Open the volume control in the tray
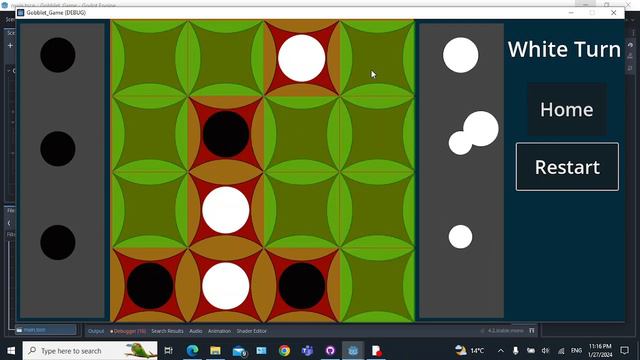 546,351
